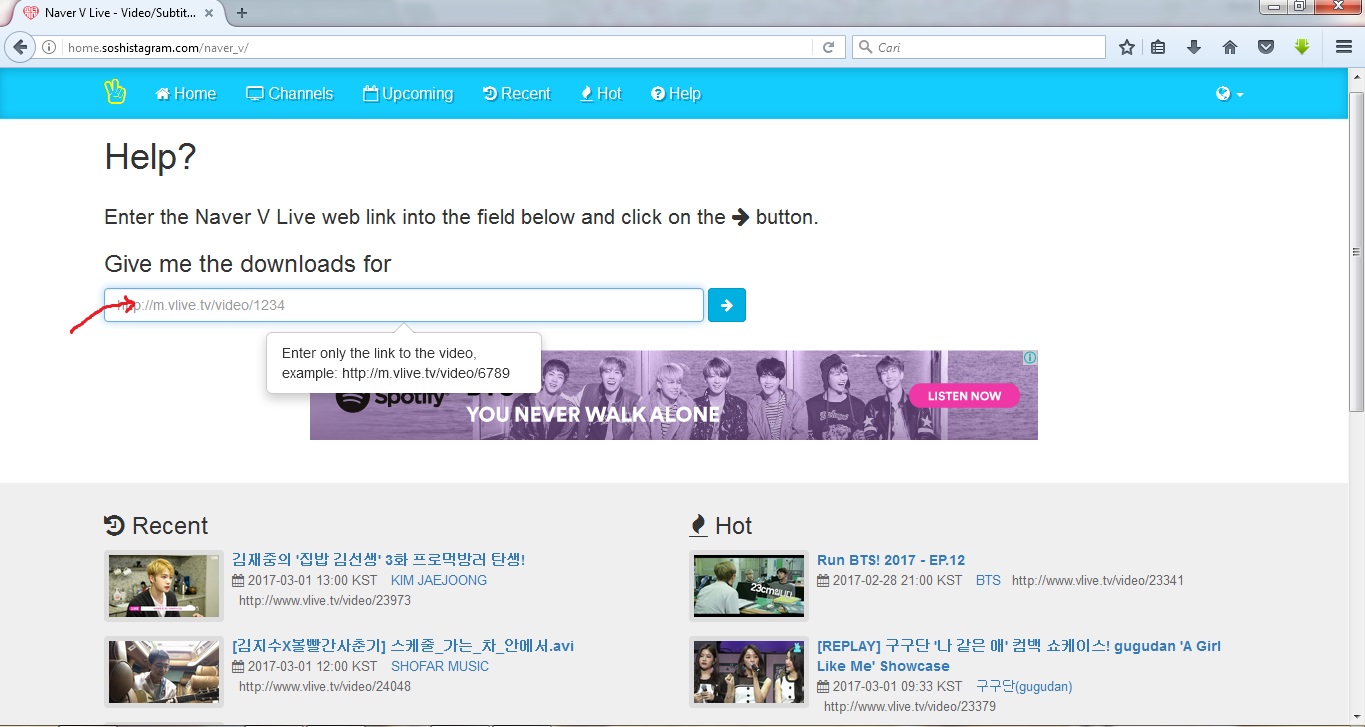
Task: Click URL text http://www.vlive.tv/video/23341
Action: pos(1098,580)
